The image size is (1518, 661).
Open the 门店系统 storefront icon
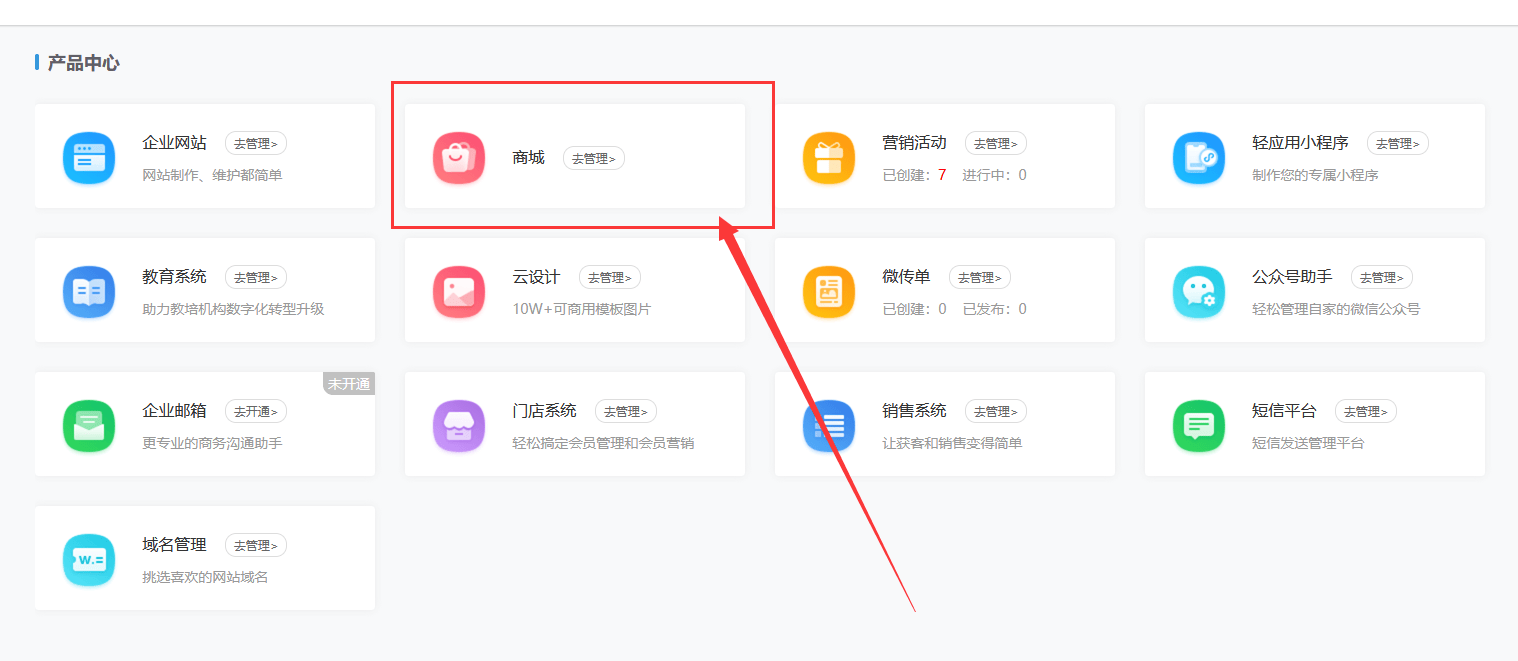459,426
